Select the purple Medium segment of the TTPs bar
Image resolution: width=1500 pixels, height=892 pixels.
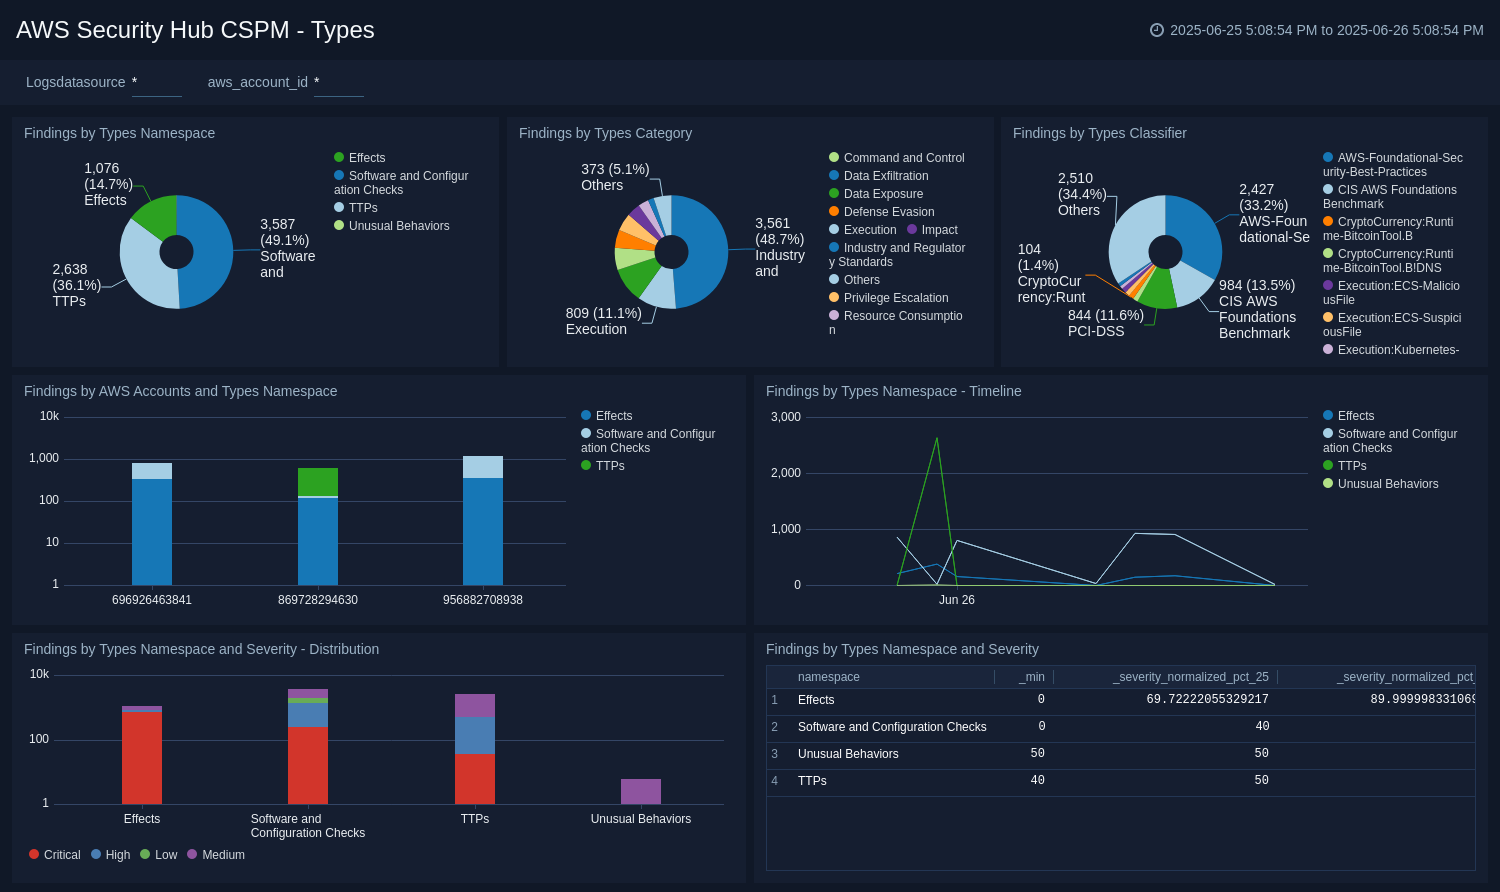tap(475, 706)
